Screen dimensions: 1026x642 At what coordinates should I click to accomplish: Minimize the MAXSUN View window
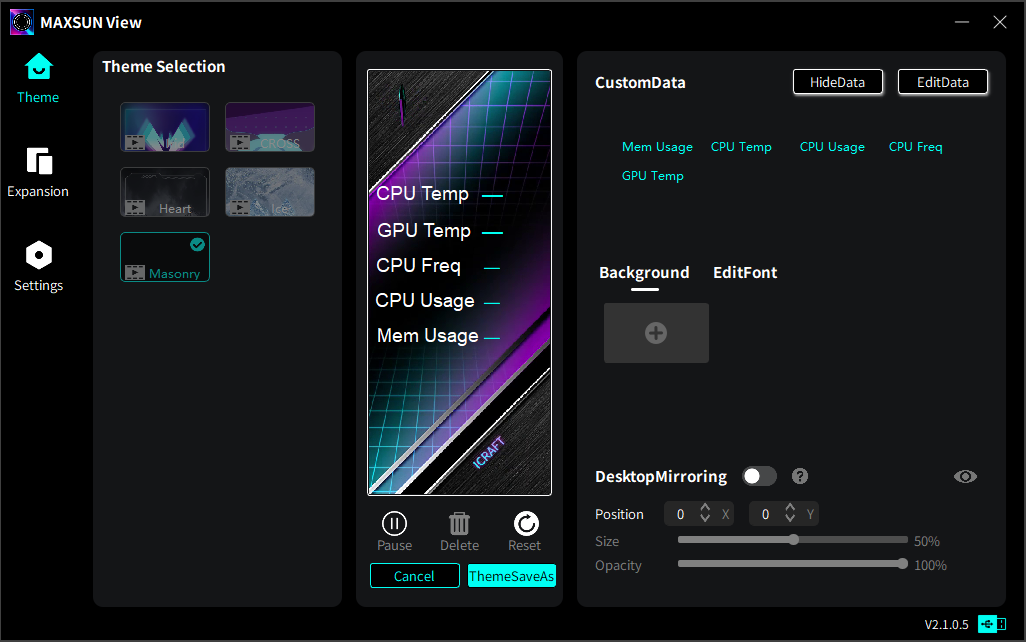(962, 22)
